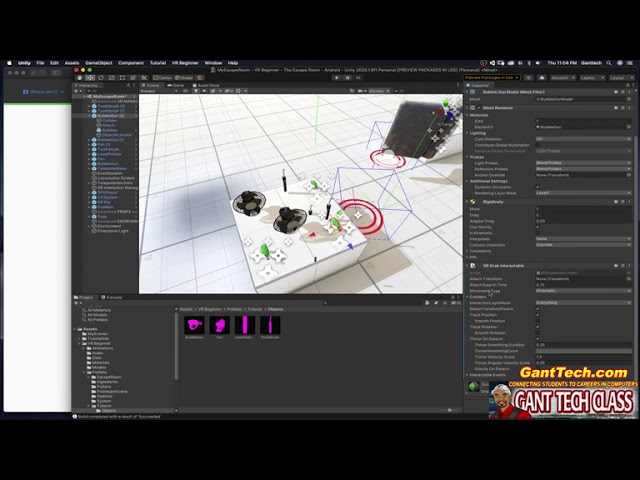Select the BubbleGun prefab thumbnail
640x480 pixels.
pos(194,327)
